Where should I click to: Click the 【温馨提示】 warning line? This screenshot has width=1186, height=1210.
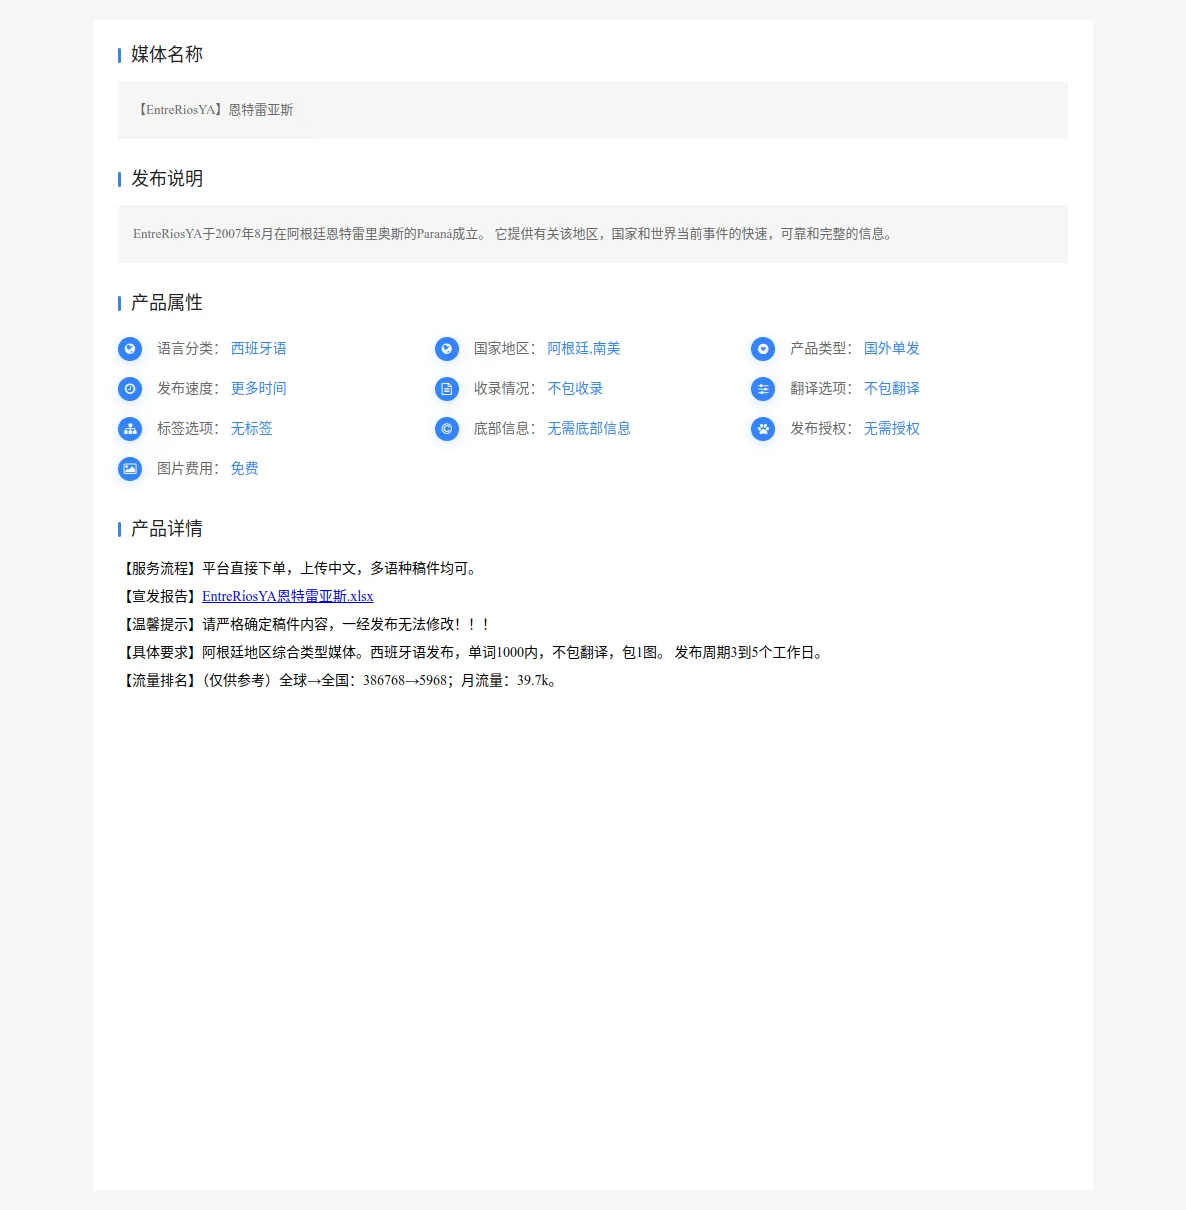[x=305, y=624]
